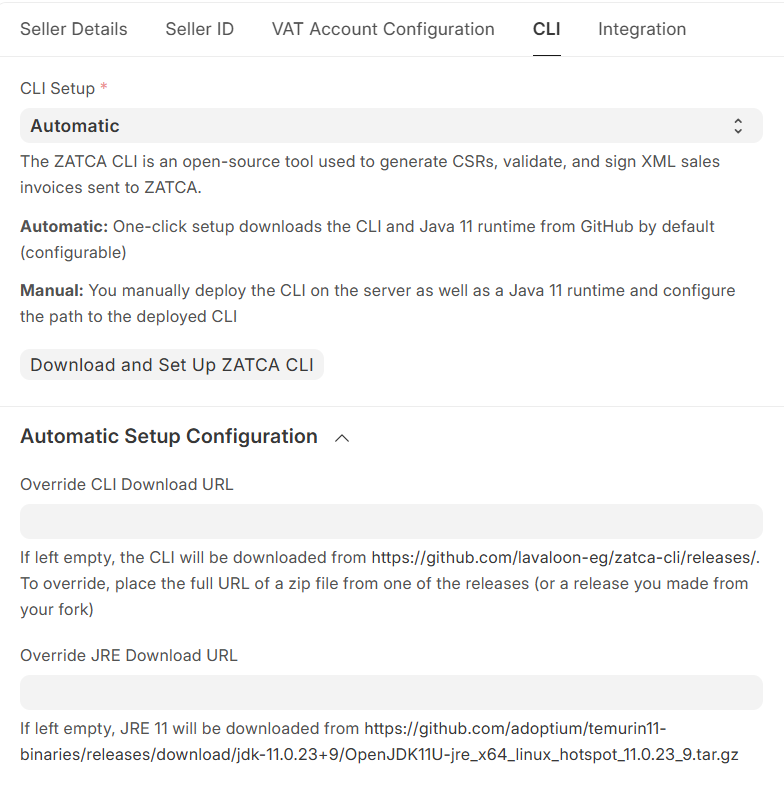
Task: Focus the Override JRE Download URL field
Action: point(391,693)
